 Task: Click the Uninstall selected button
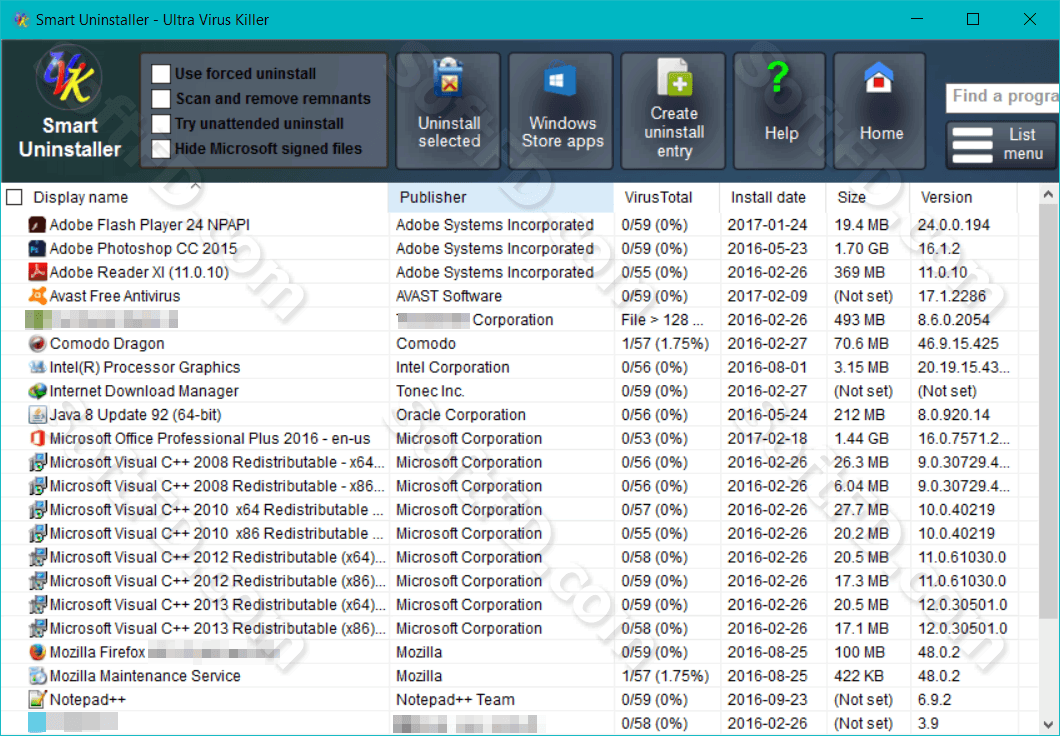[448, 111]
